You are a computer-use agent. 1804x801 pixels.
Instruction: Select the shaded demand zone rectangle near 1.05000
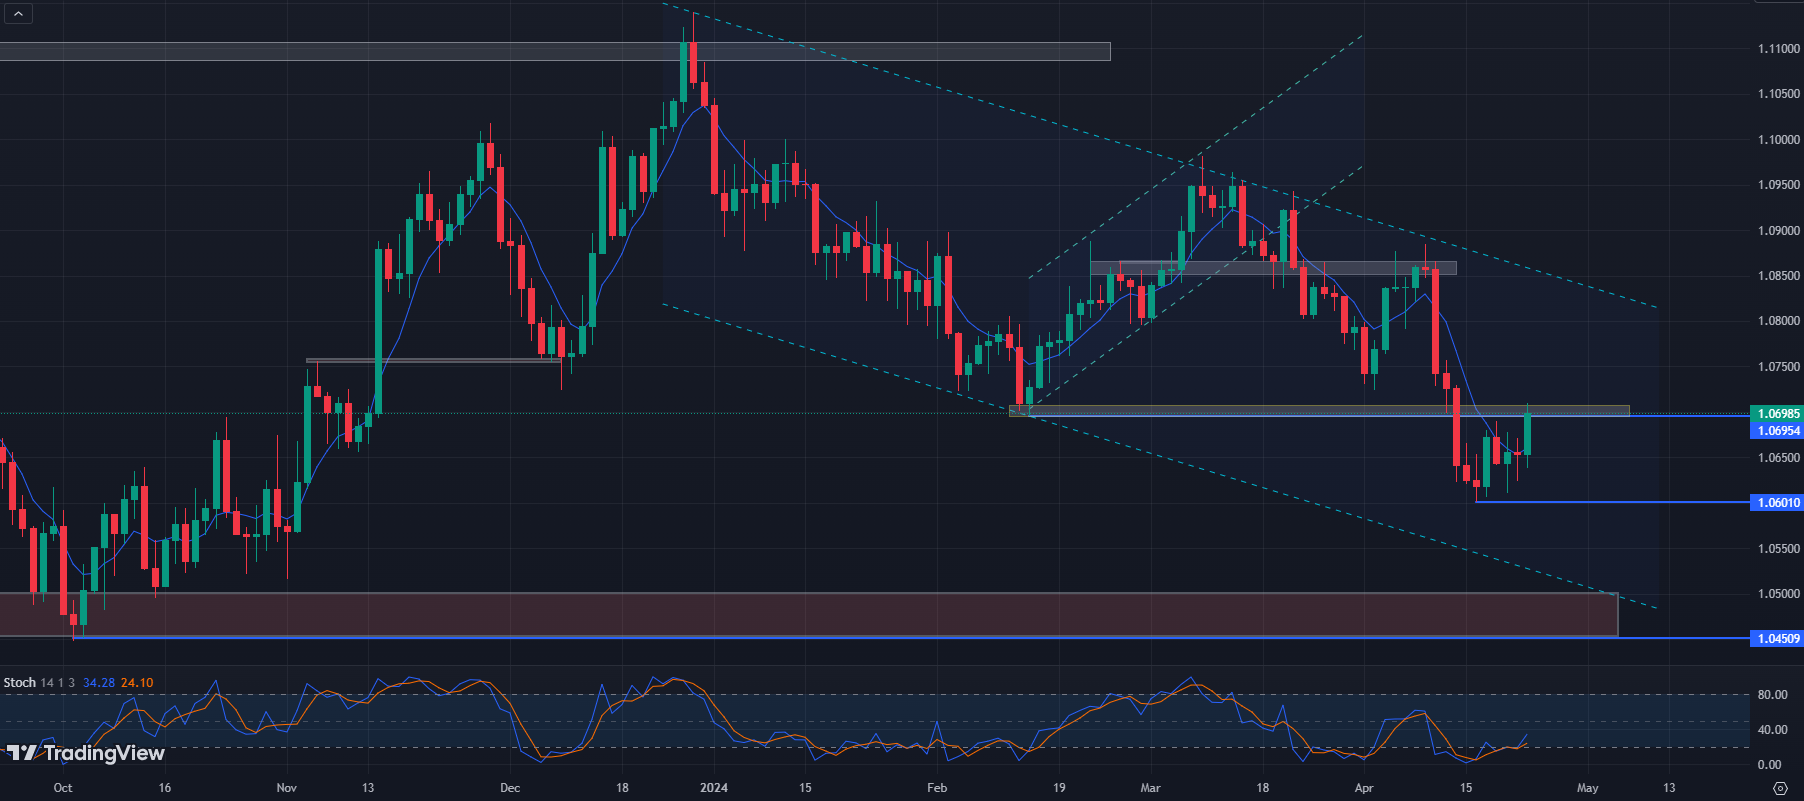pos(808,614)
